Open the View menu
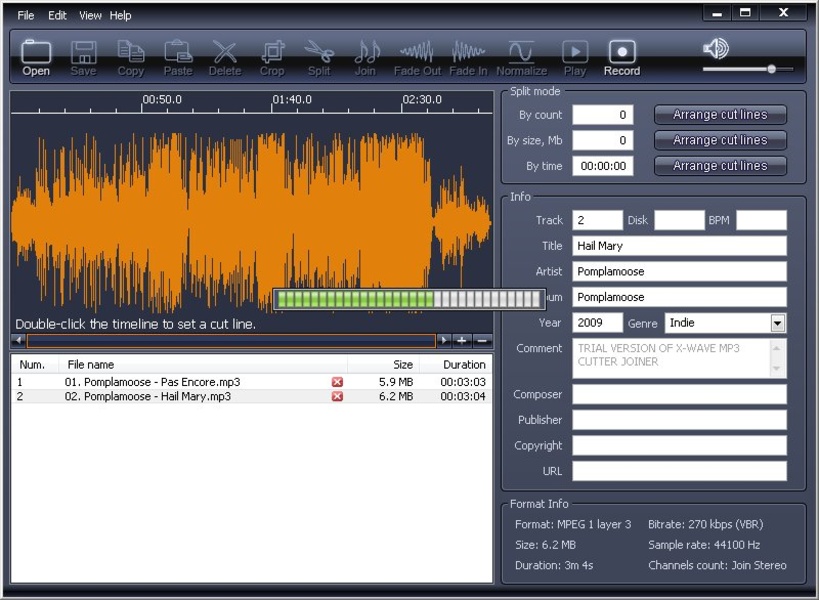819x600 pixels. coord(90,16)
